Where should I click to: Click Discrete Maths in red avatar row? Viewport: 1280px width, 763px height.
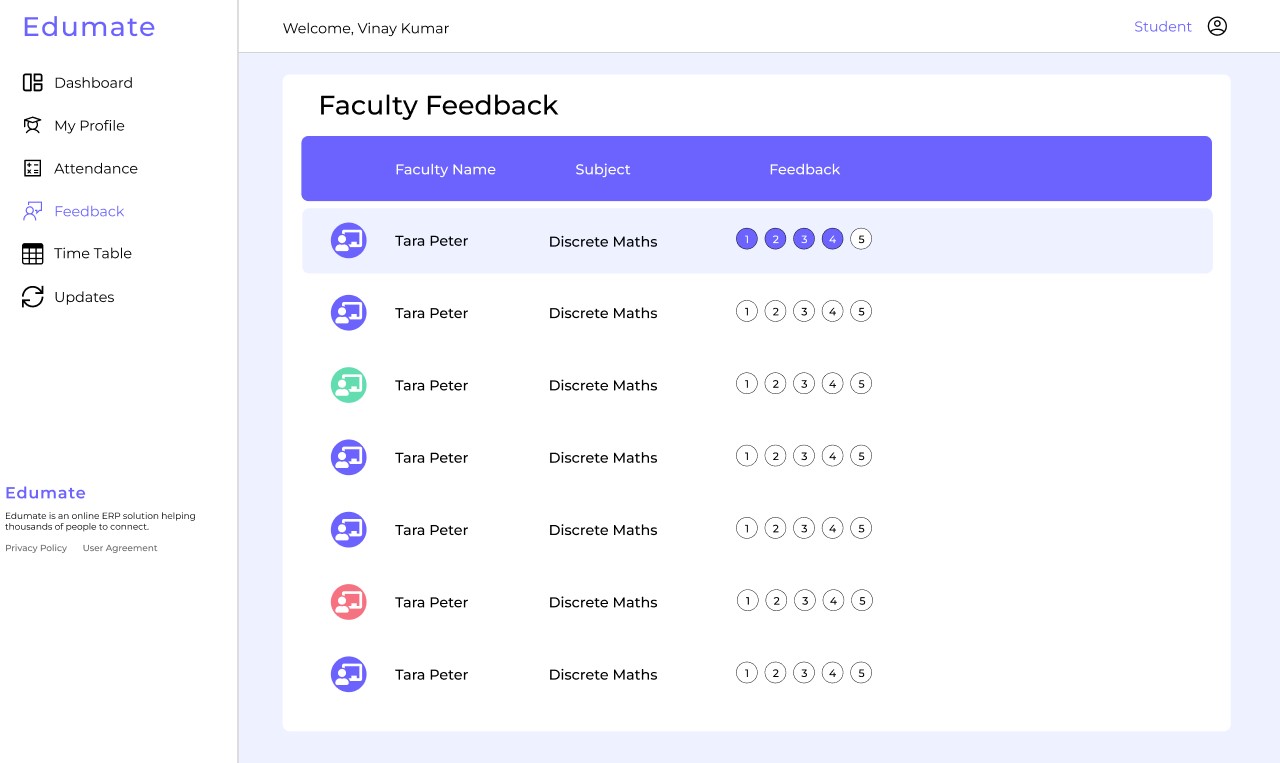[x=603, y=602]
